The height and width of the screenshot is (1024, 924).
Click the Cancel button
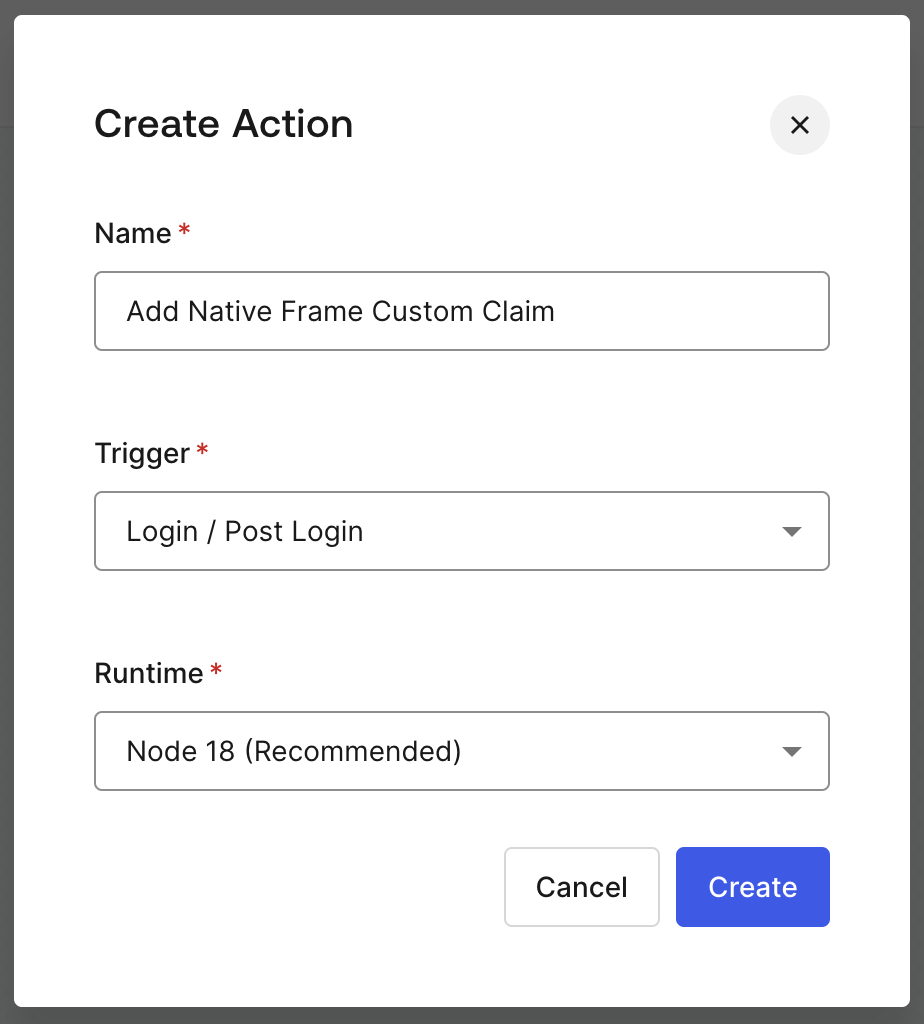pos(582,887)
